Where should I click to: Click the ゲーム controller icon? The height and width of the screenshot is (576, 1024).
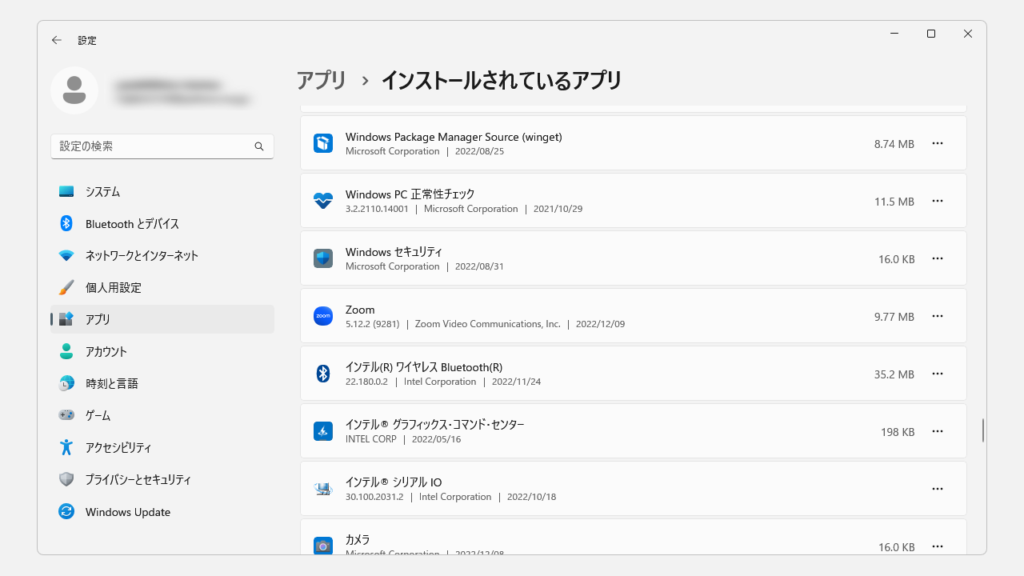(x=66, y=415)
